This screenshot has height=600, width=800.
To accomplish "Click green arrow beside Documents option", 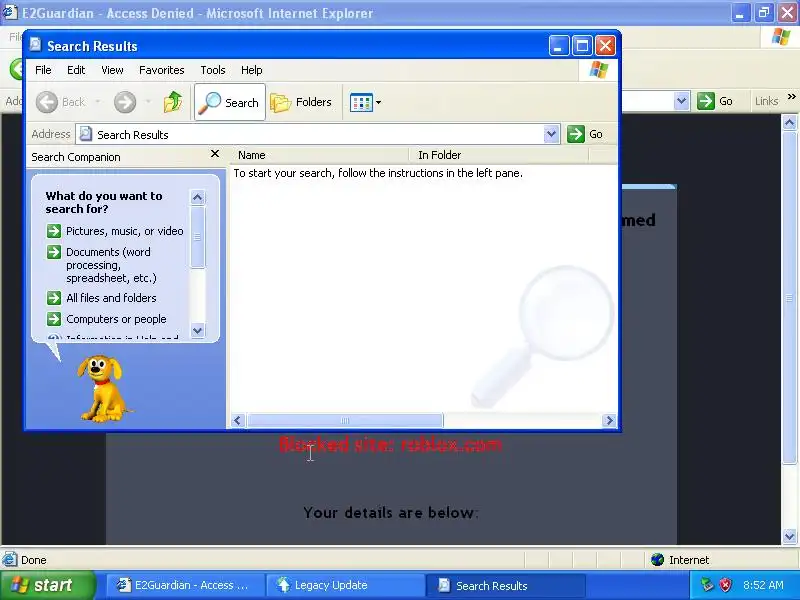I will click(x=54, y=252).
